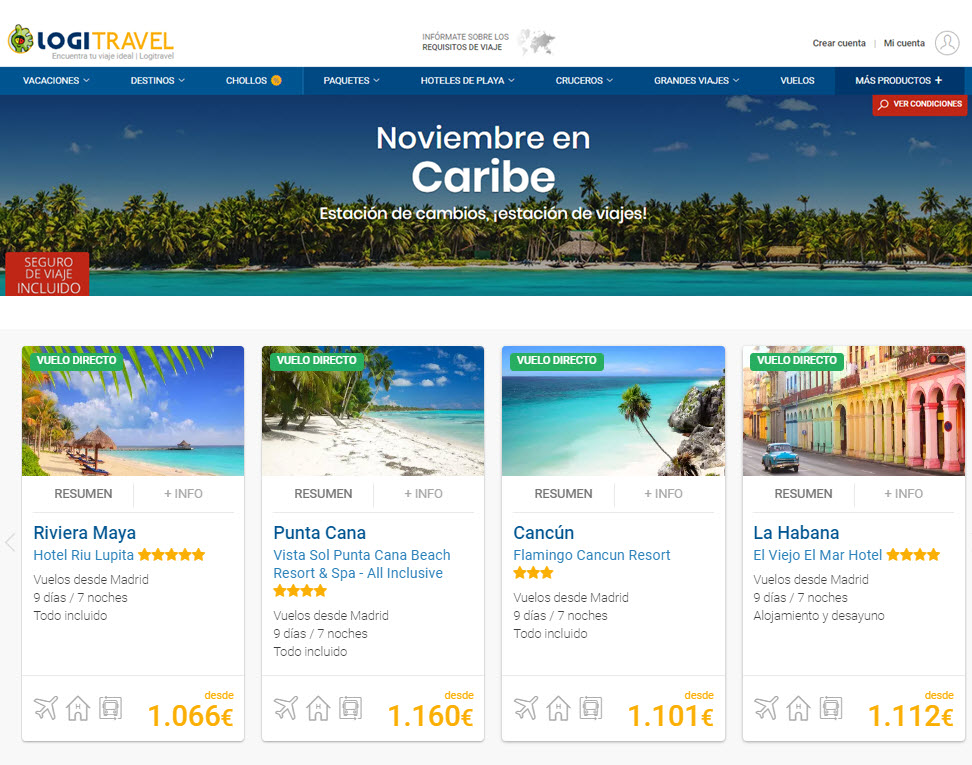Switch to + INFO tab on Riviera Maya card
972x765 pixels.
[x=183, y=493]
